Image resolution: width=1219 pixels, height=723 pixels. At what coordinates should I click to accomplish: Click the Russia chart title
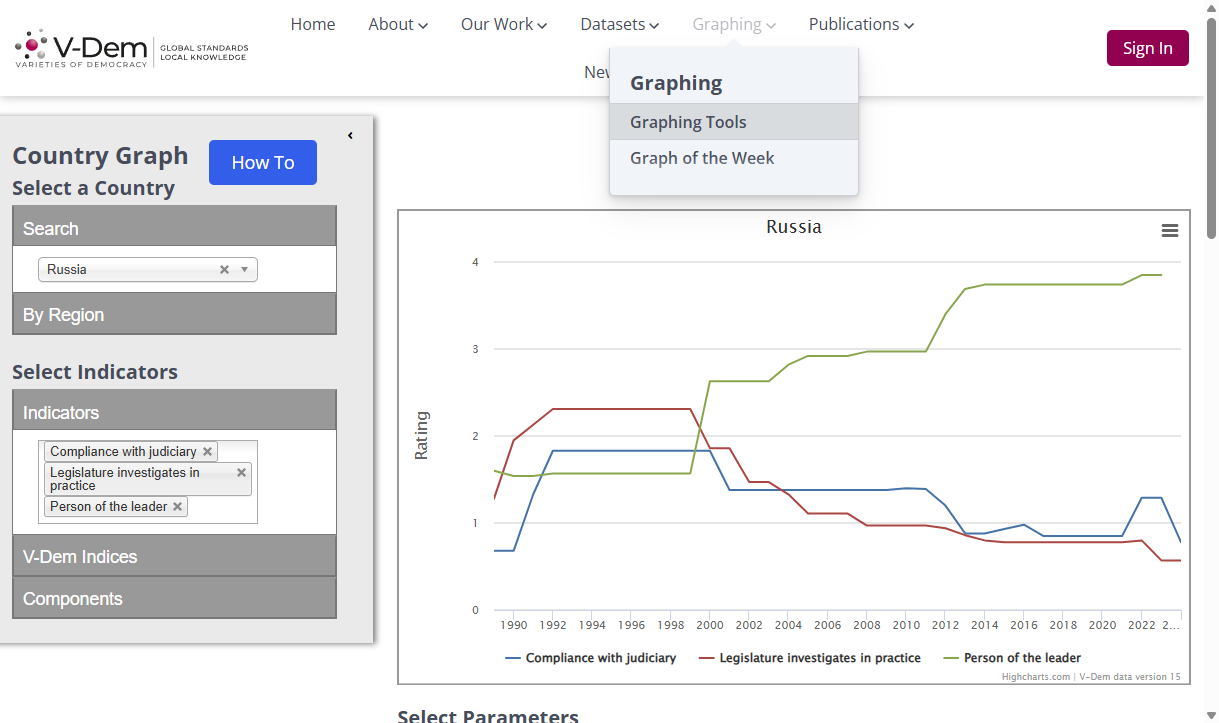(794, 227)
